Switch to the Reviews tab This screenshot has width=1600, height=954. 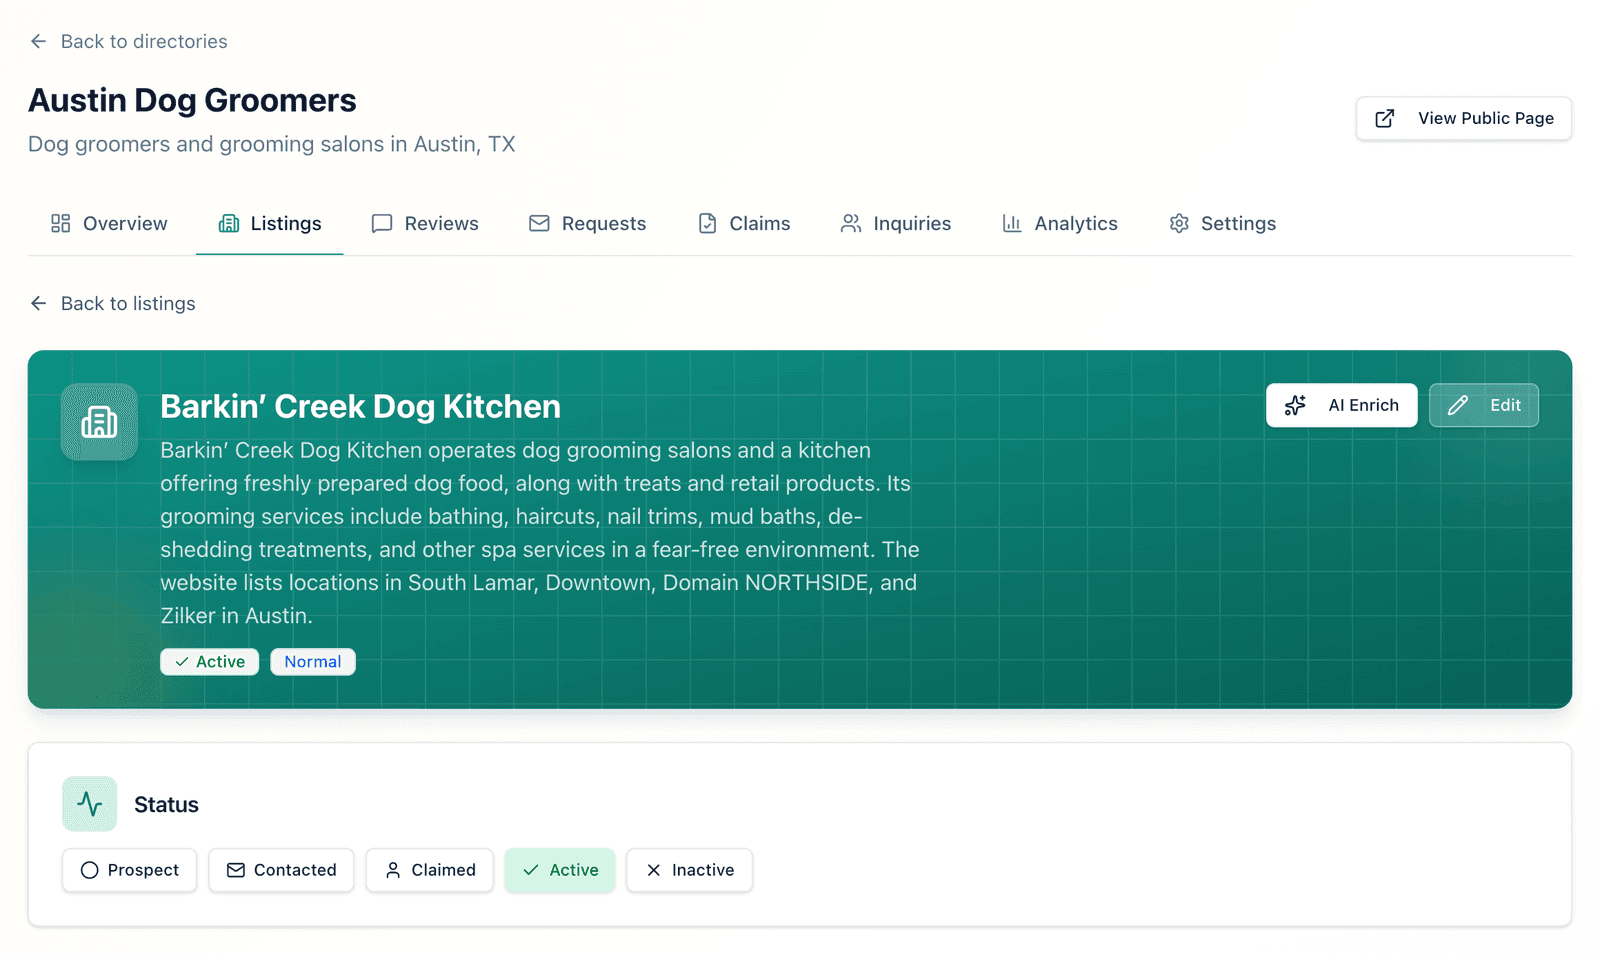(x=425, y=223)
